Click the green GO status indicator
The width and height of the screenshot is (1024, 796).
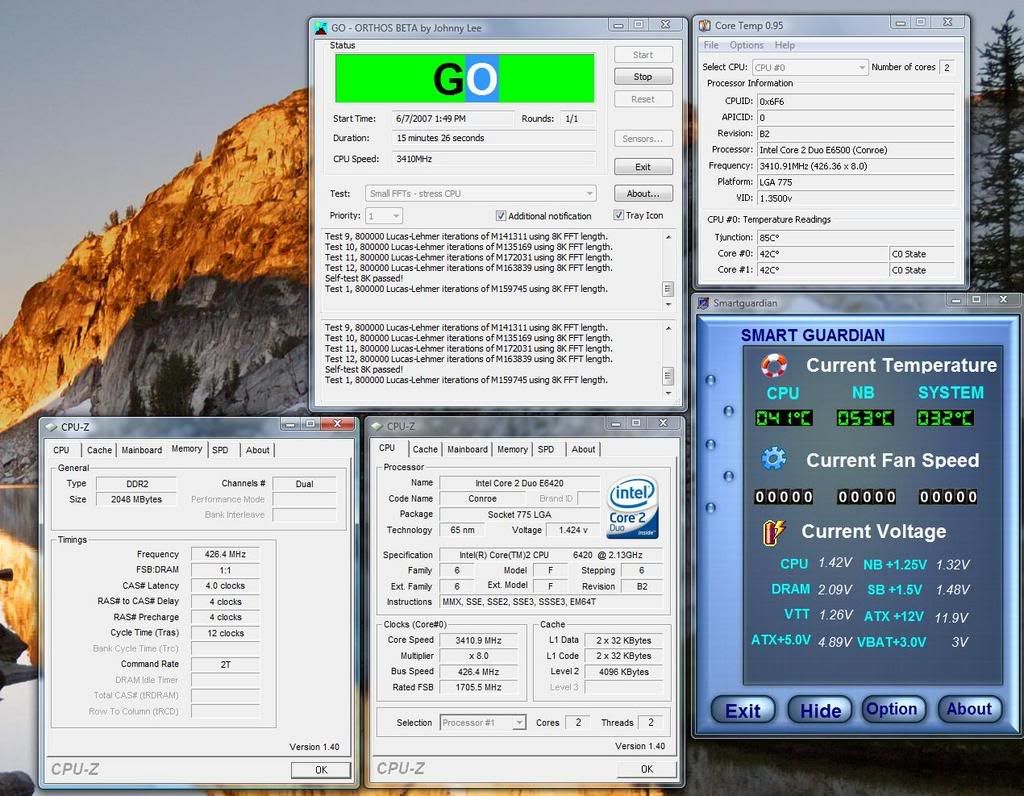[464, 78]
